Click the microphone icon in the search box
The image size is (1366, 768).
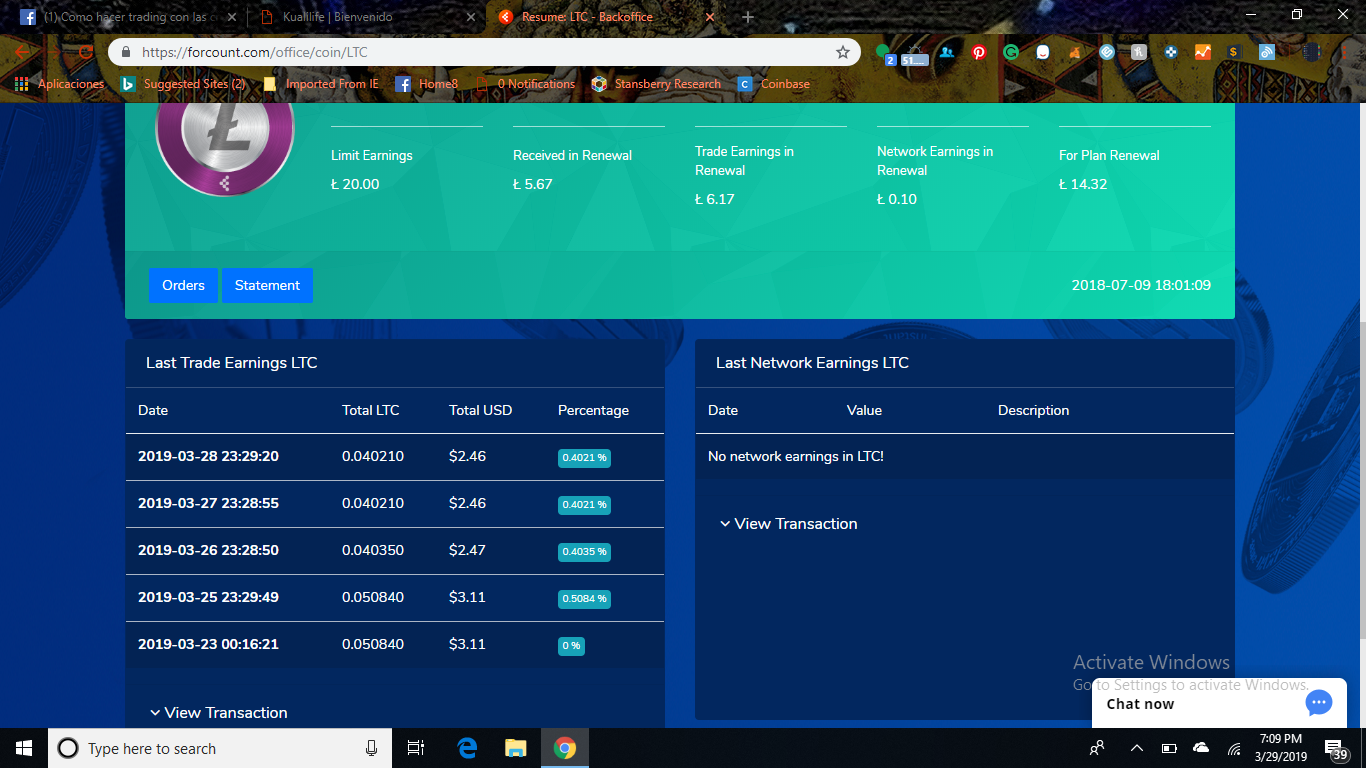371,748
